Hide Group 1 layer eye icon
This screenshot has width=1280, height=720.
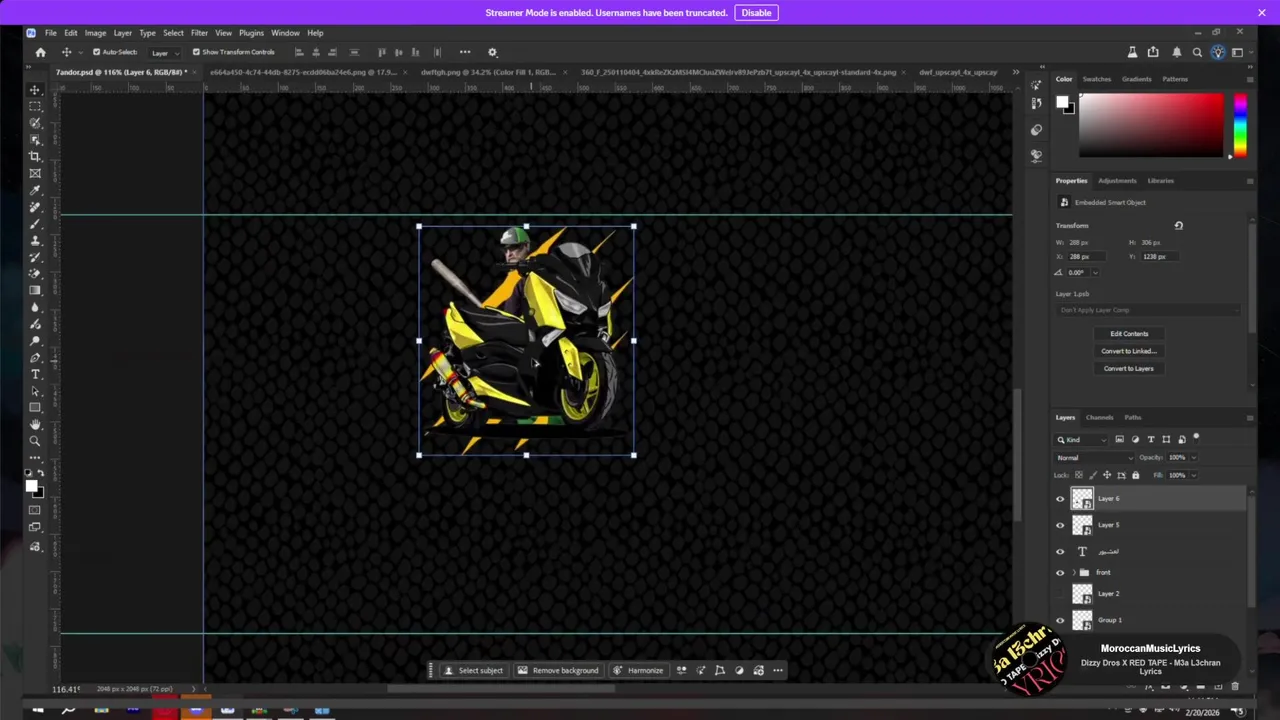tap(1060, 620)
